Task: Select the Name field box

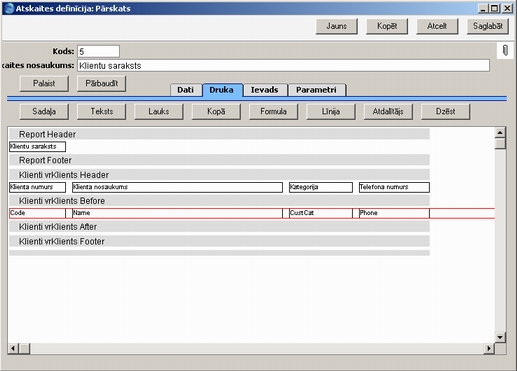Action: tap(177, 213)
